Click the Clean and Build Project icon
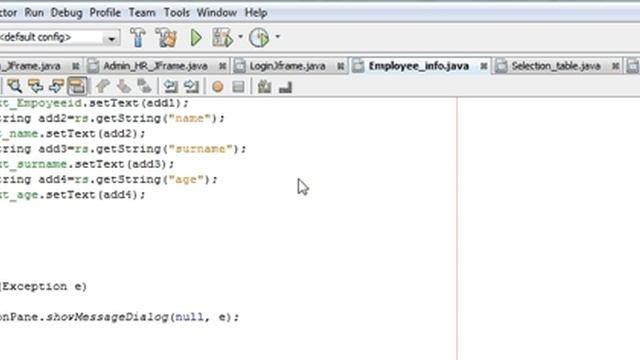Screen dimensions: 640x360 pyautogui.click(x=166, y=38)
